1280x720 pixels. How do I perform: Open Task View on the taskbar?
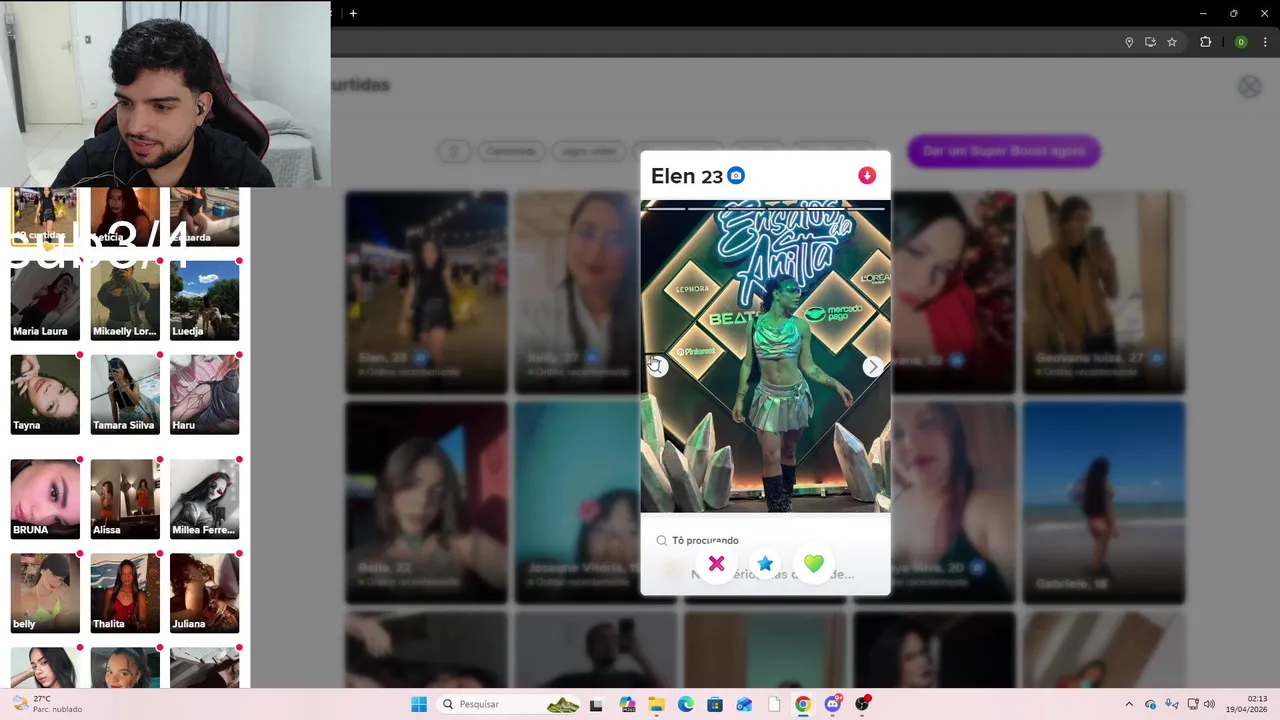point(596,704)
